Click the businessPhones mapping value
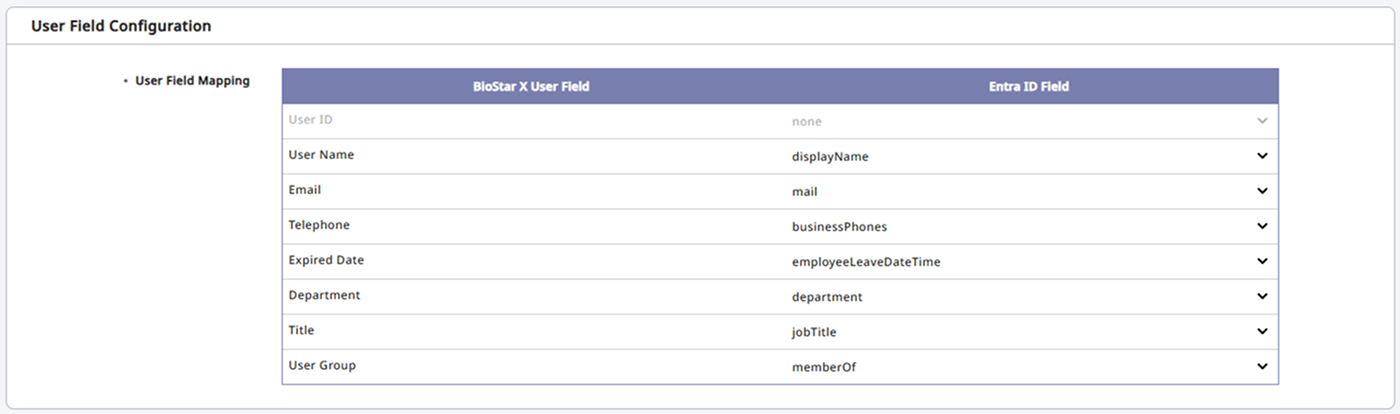Screen dimensions: 1400x414 [x=839, y=227]
